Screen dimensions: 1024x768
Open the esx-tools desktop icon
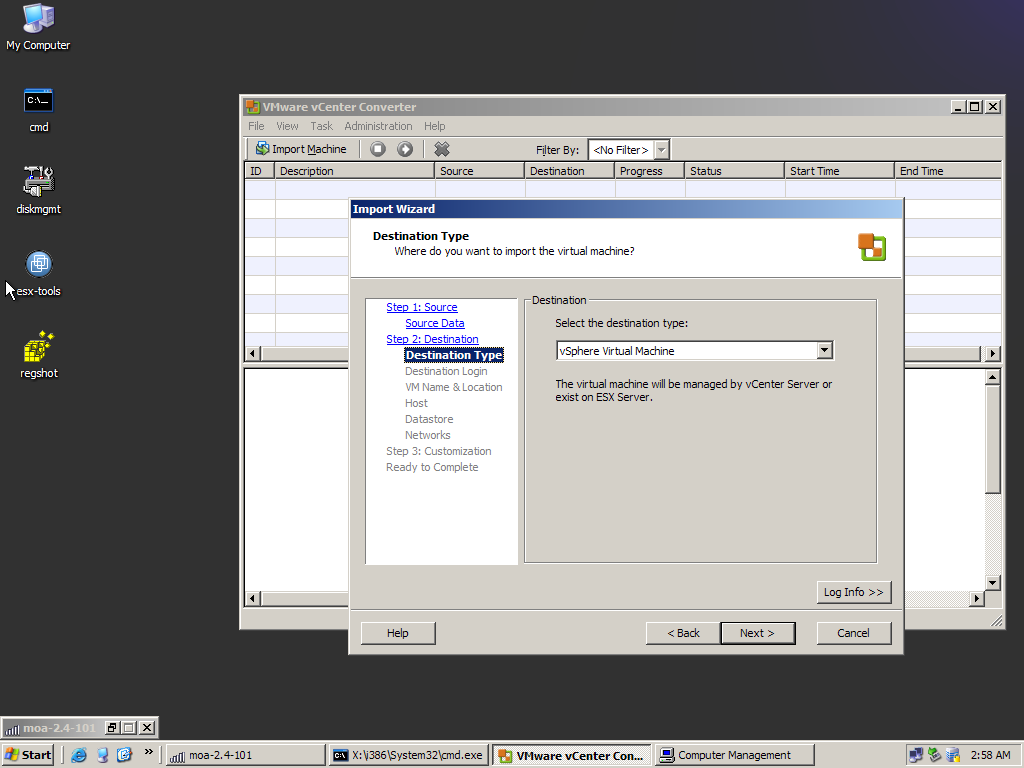click(x=39, y=273)
